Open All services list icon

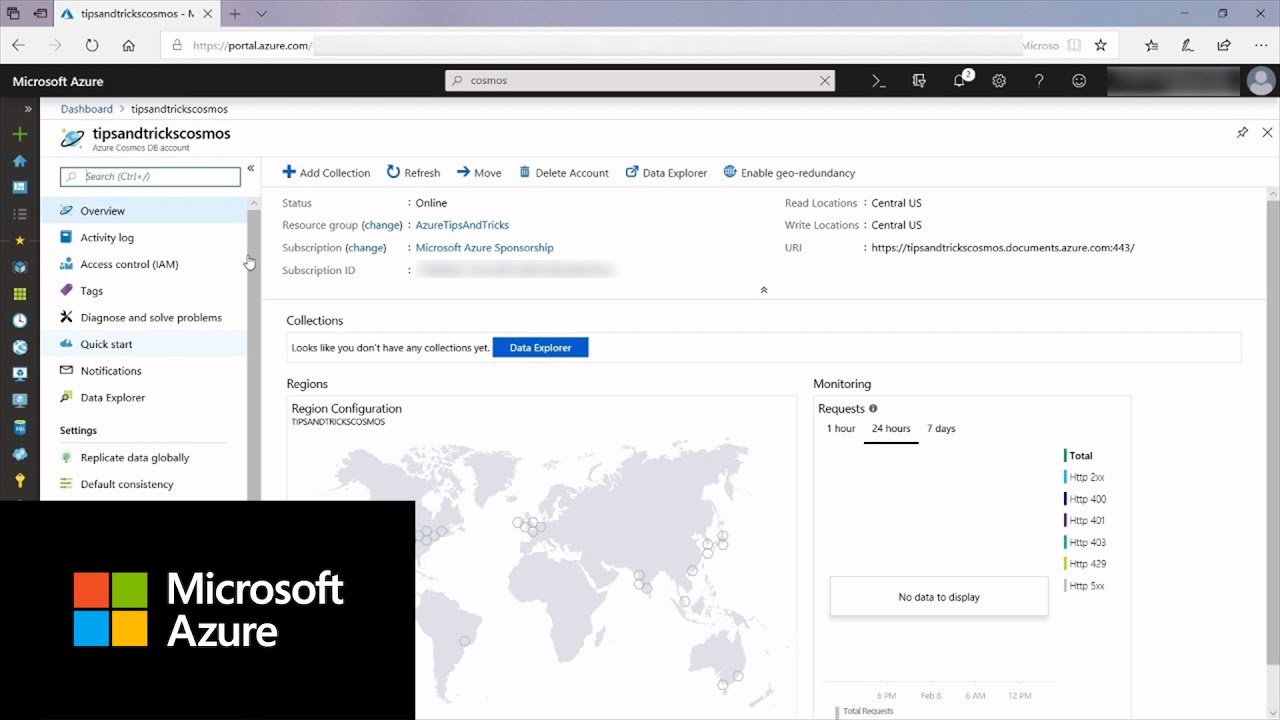coord(19,214)
